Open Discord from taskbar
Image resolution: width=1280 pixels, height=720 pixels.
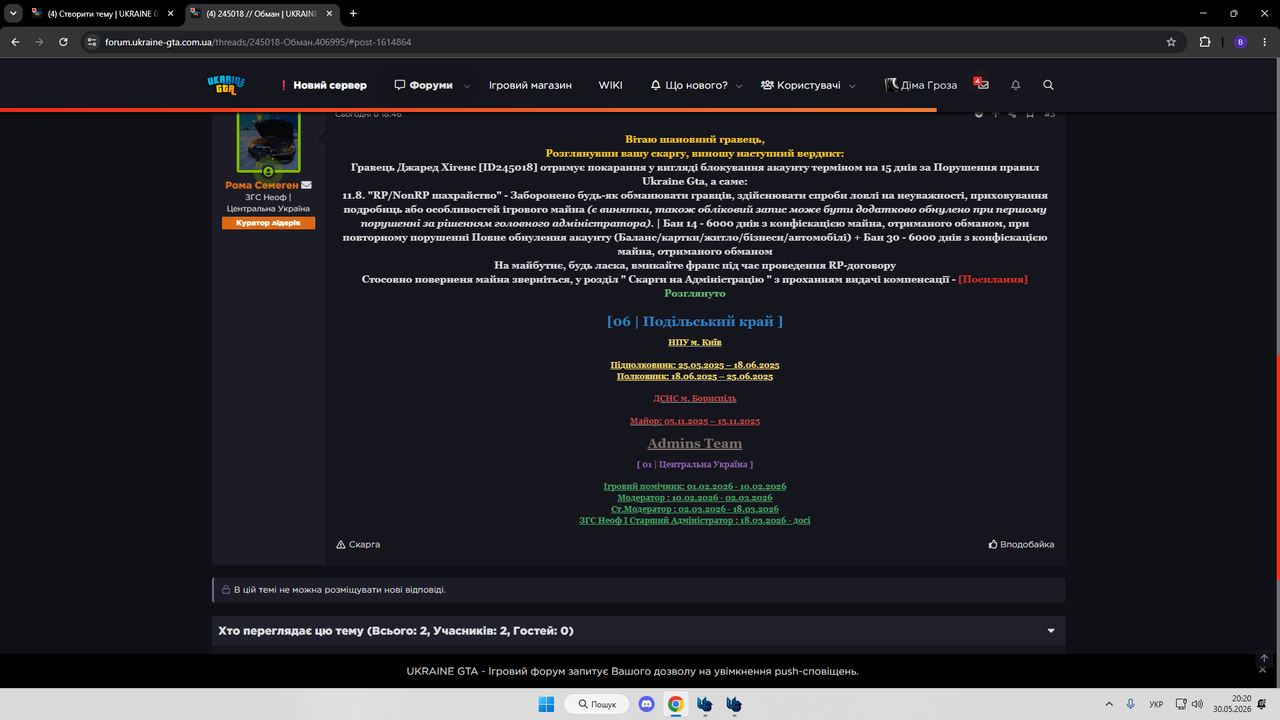(646, 704)
